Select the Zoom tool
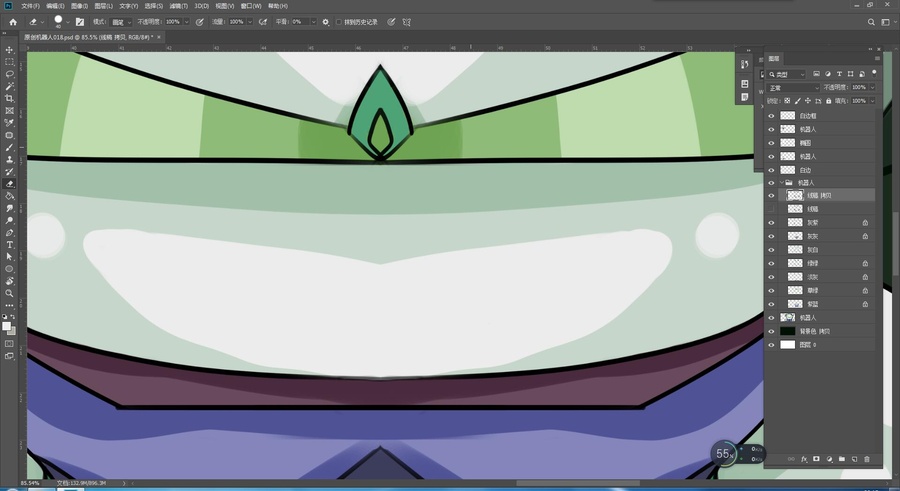900x491 pixels. tap(9, 293)
